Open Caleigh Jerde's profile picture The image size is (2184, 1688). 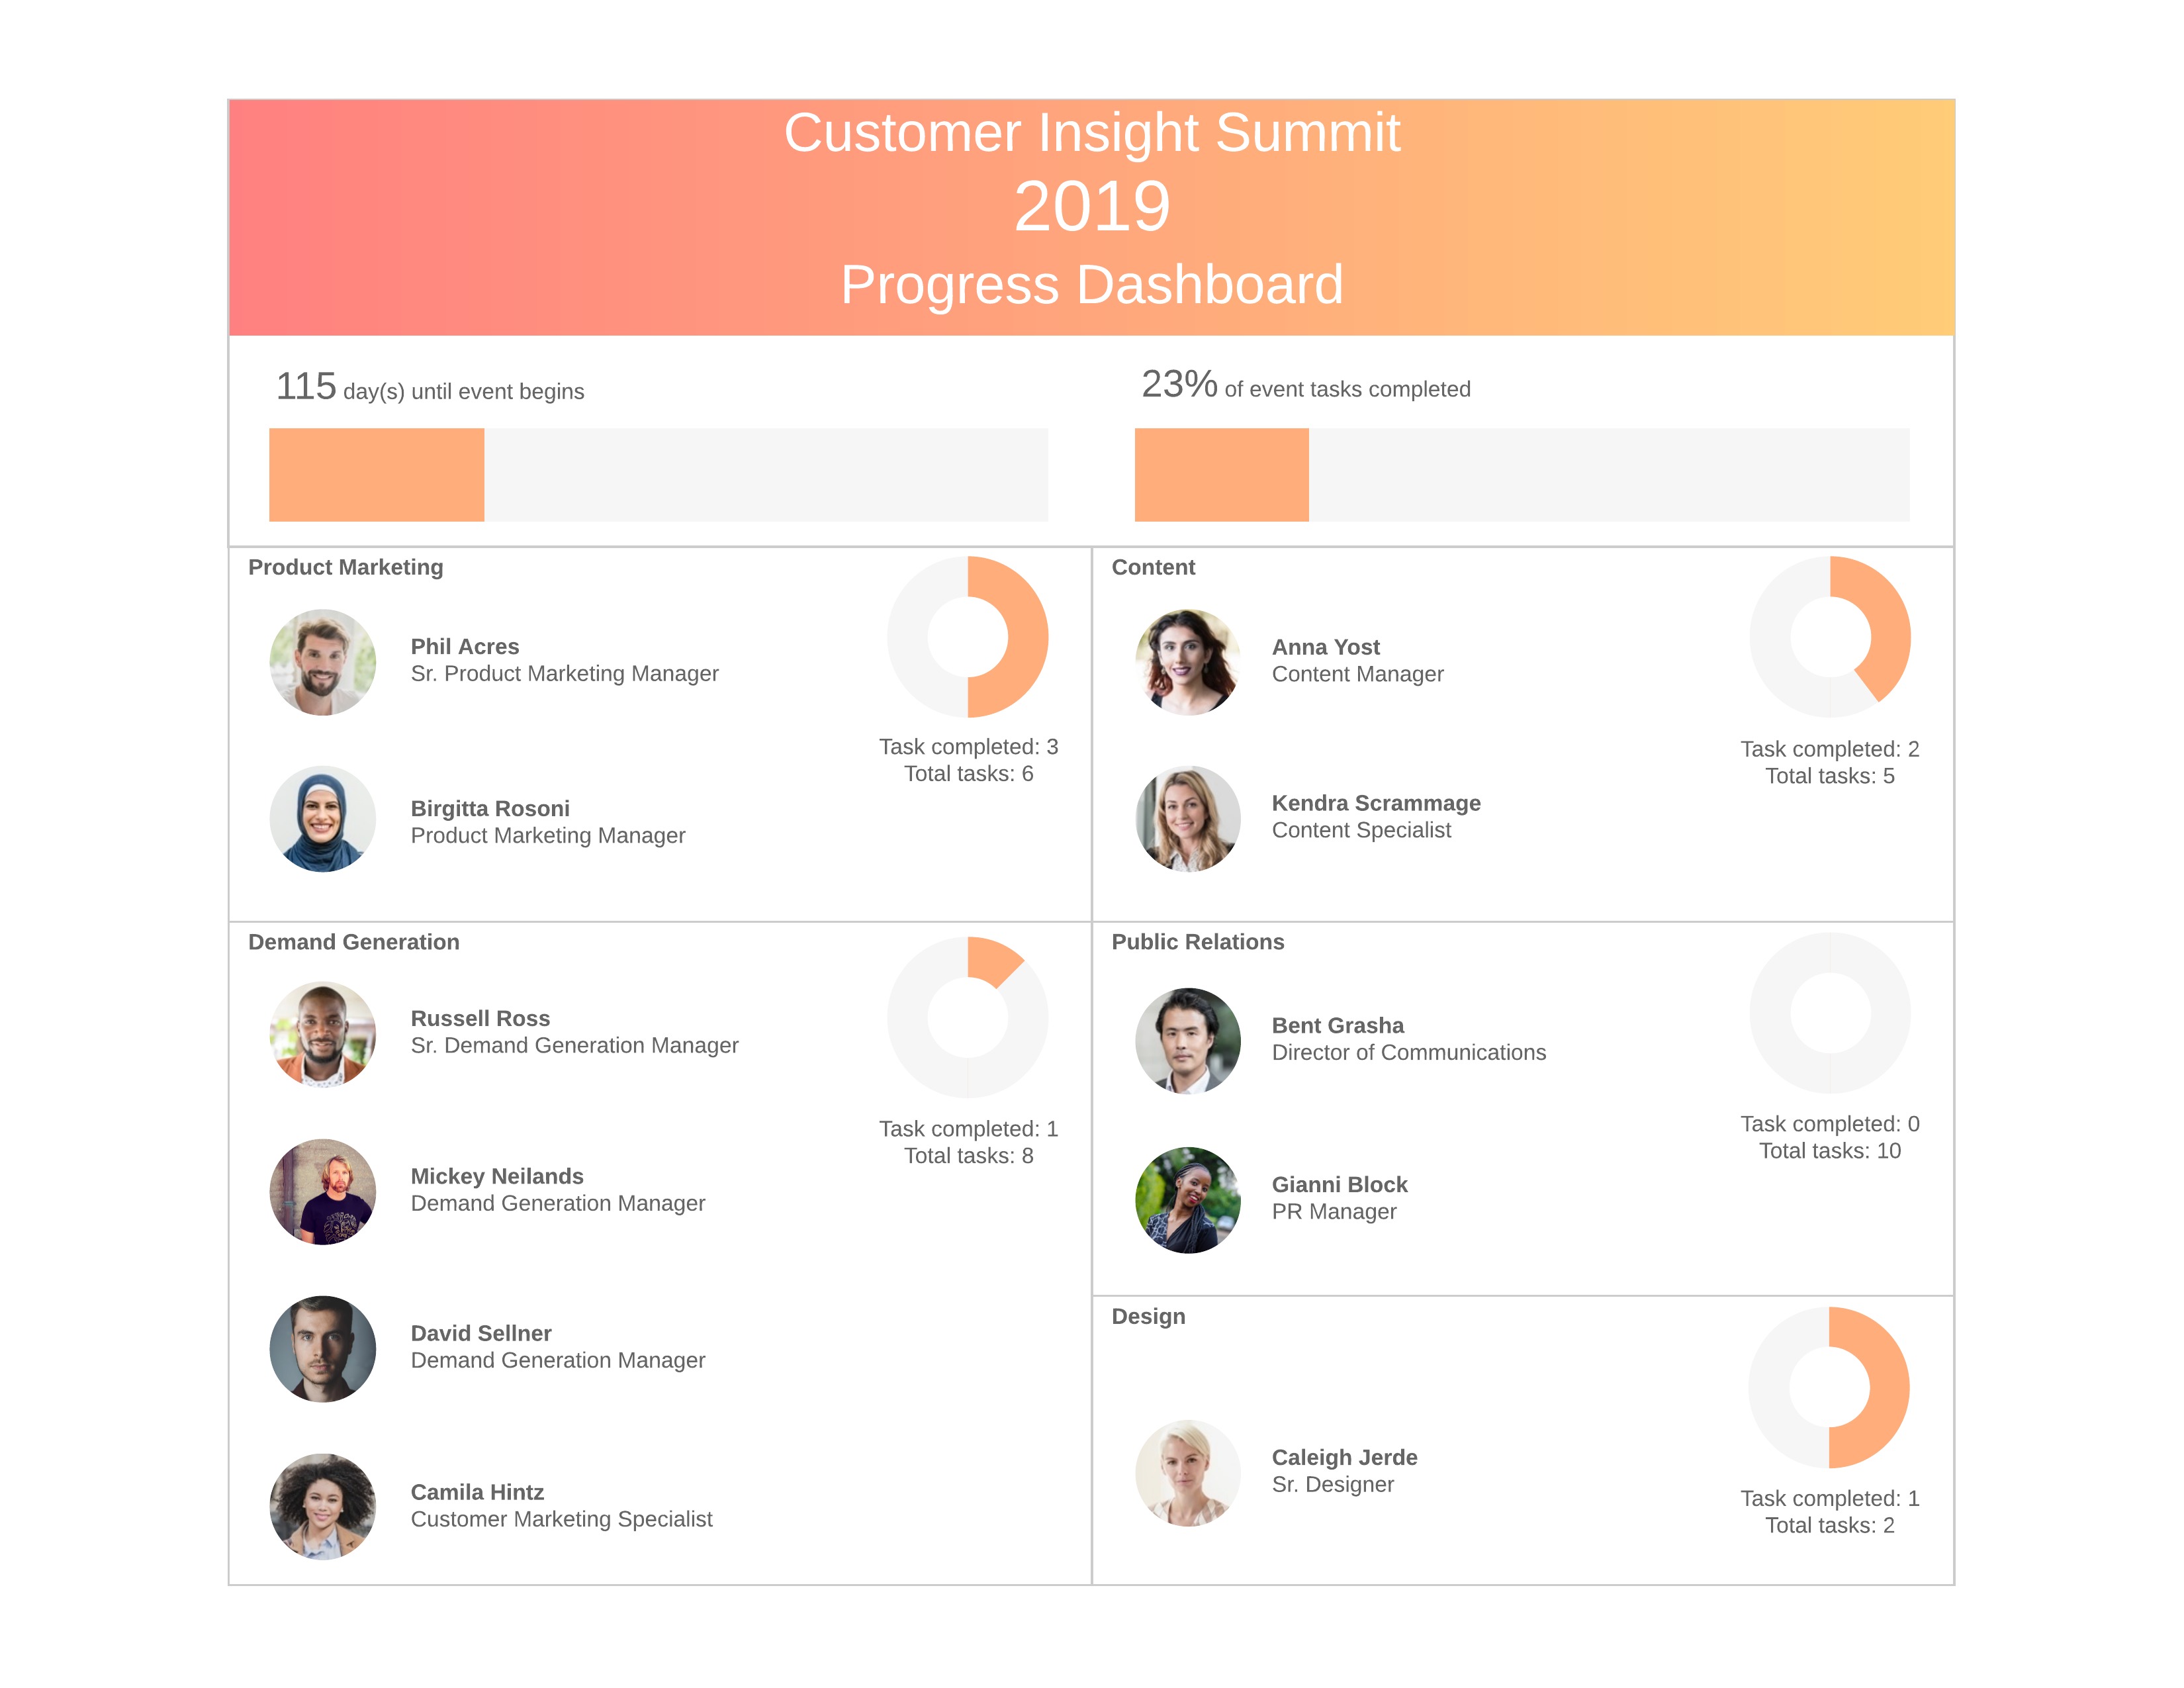point(1187,1472)
